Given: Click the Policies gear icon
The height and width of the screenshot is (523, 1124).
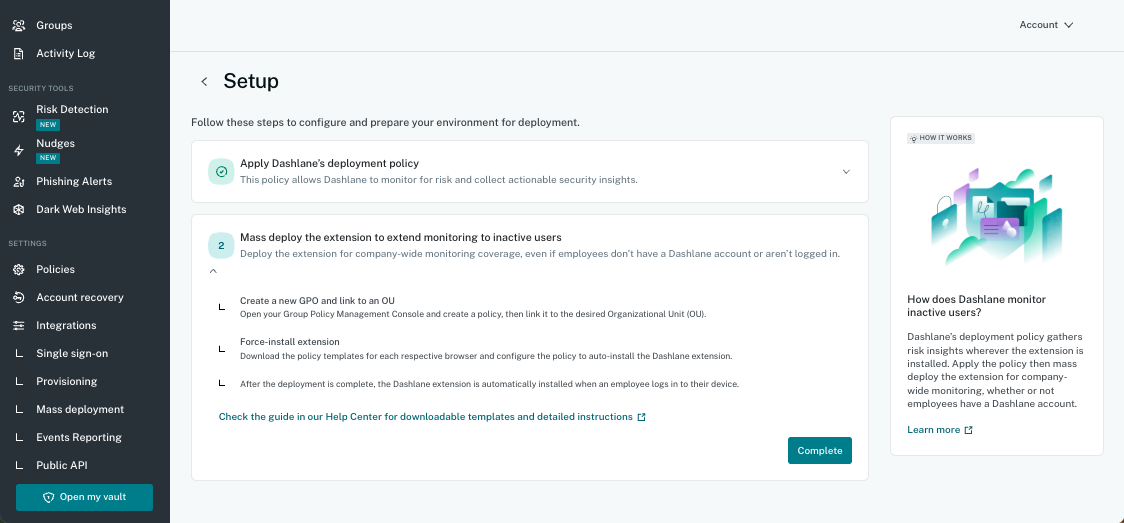Looking at the screenshot, I should [19, 270].
